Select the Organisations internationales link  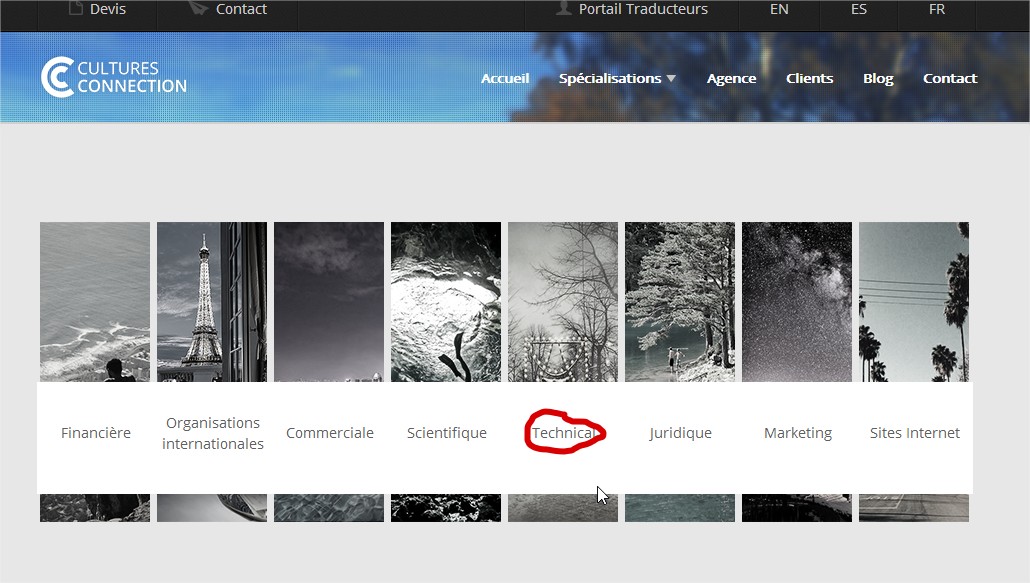(213, 433)
